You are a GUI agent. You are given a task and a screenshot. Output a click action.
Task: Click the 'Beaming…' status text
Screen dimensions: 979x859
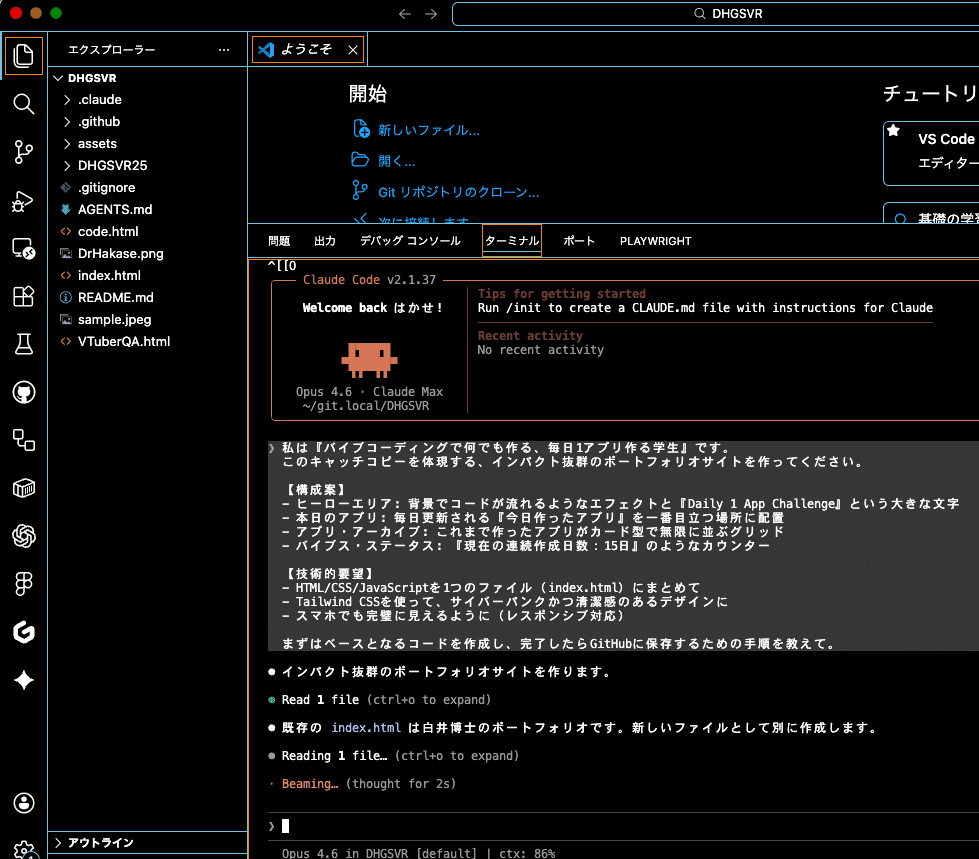310,783
